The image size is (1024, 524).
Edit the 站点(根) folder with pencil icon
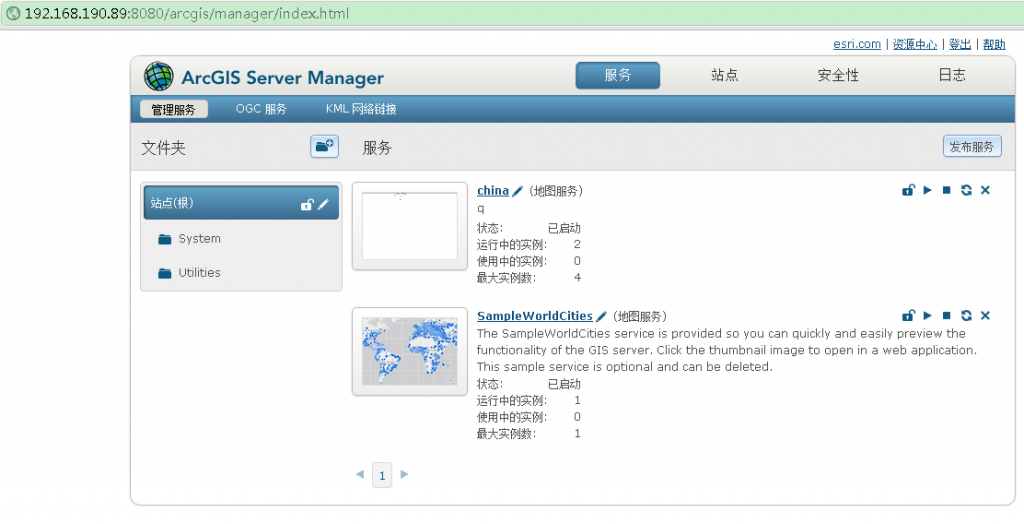point(323,205)
